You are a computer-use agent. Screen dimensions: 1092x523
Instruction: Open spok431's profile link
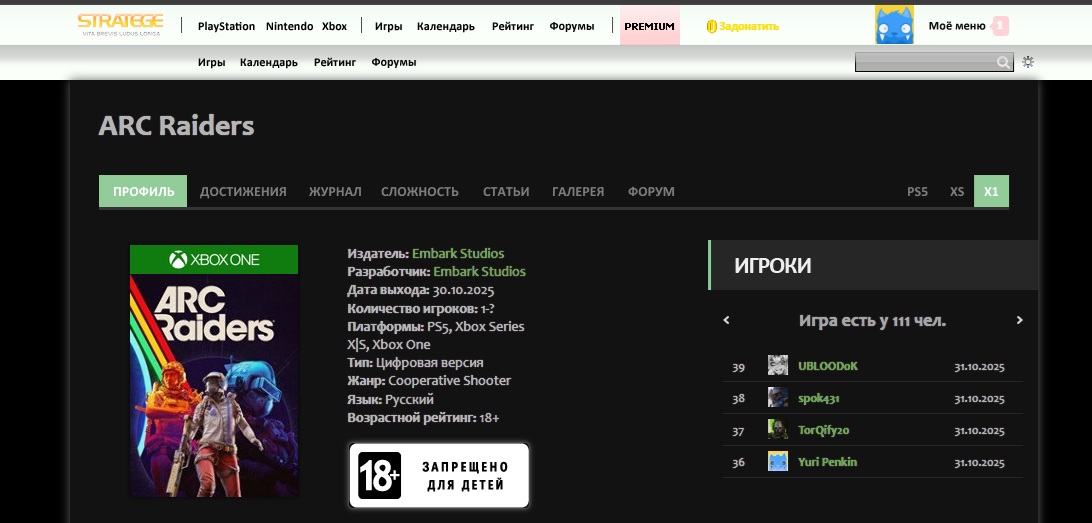click(819, 398)
